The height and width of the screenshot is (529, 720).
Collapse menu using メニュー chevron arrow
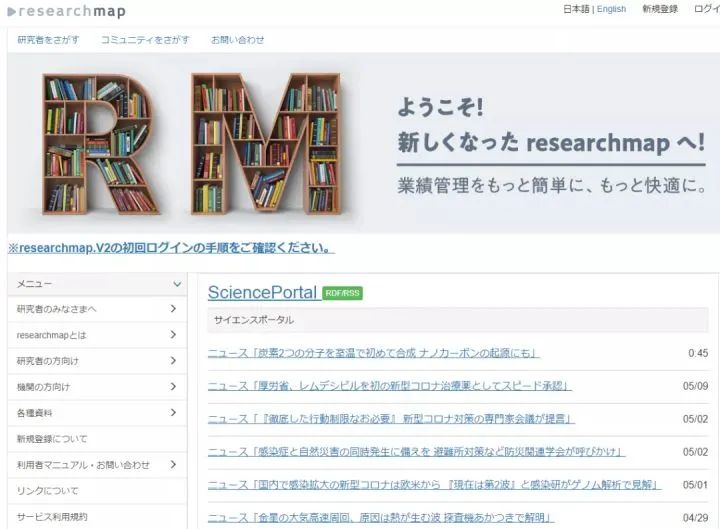pos(177,284)
